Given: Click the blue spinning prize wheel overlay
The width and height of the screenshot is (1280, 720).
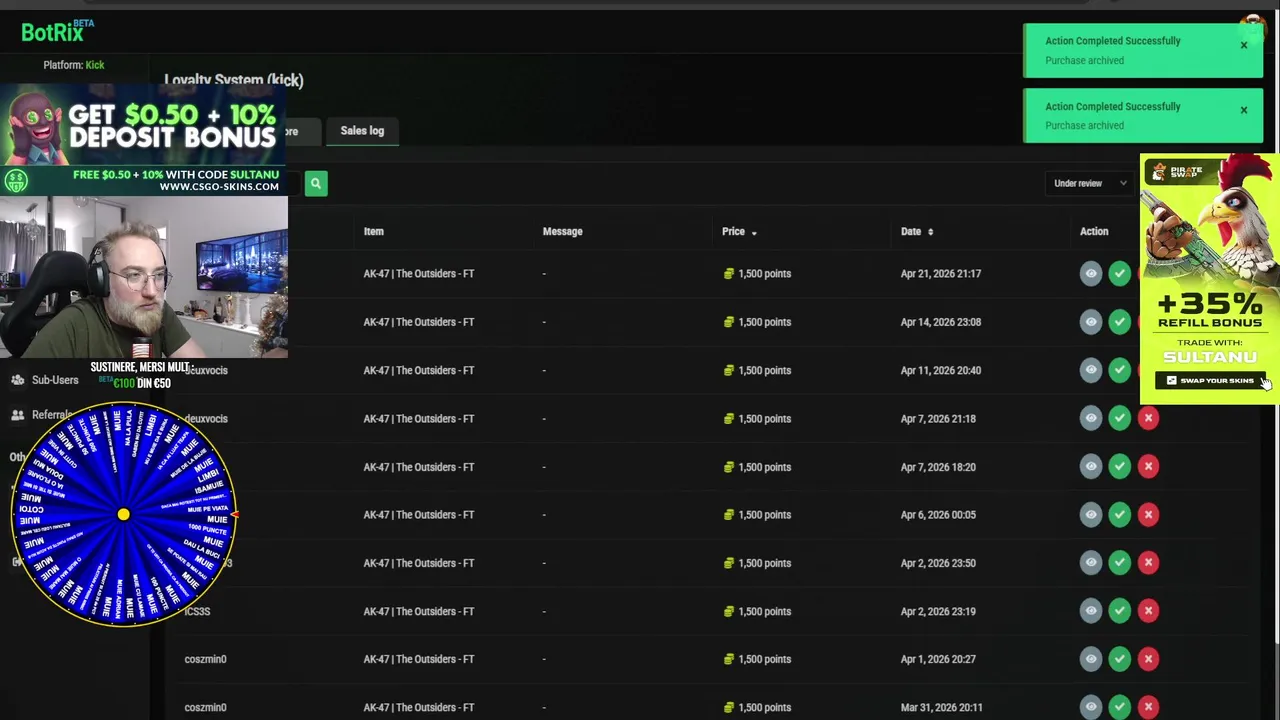Looking at the screenshot, I should pos(124,514).
